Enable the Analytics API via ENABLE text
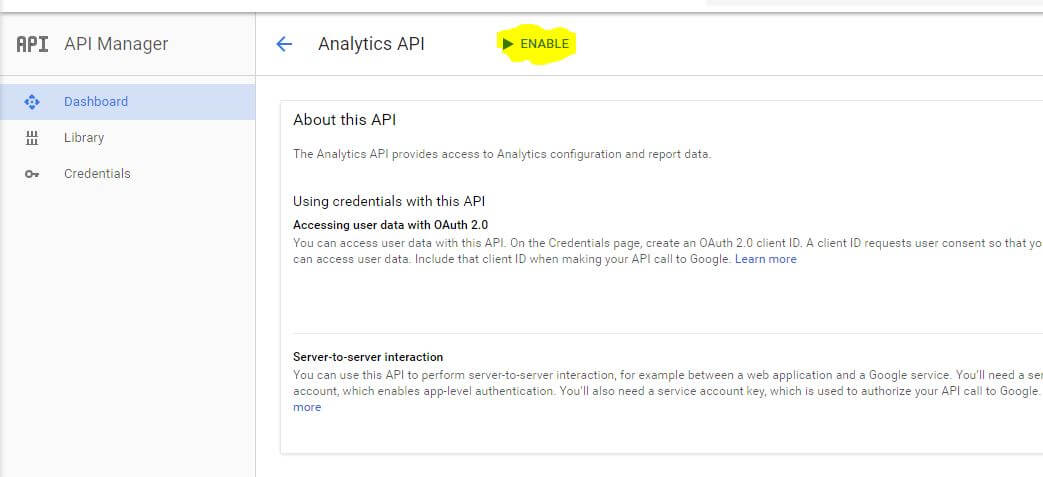This screenshot has height=477, width=1043. point(544,44)
